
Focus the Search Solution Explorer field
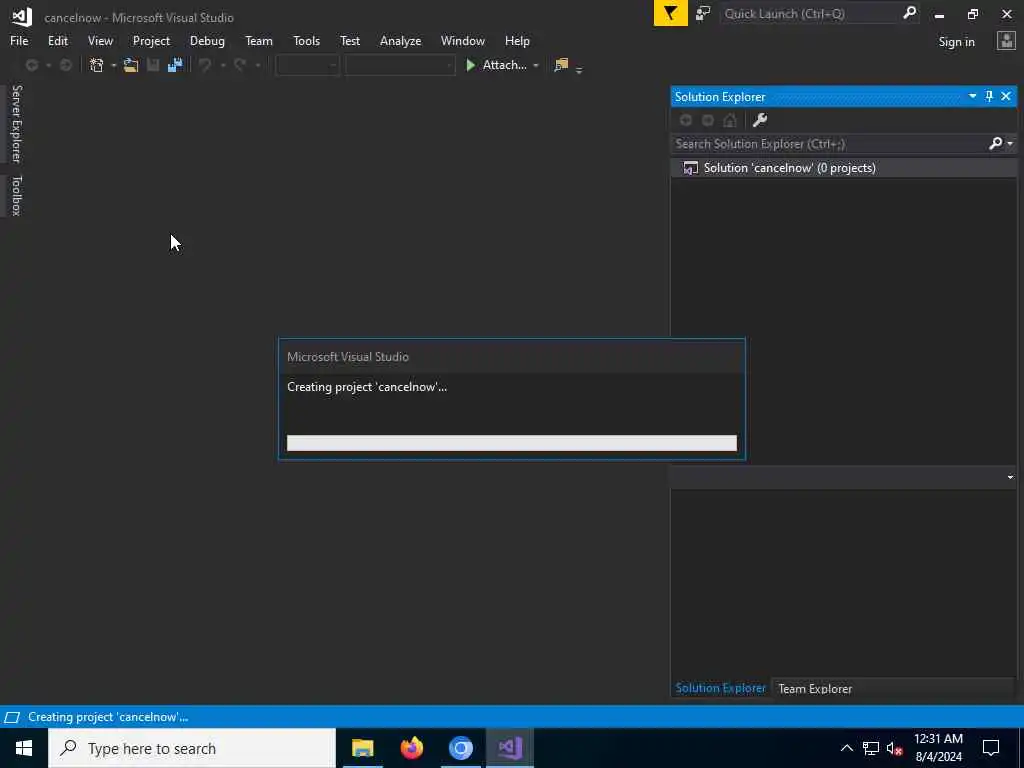point(829,143)
